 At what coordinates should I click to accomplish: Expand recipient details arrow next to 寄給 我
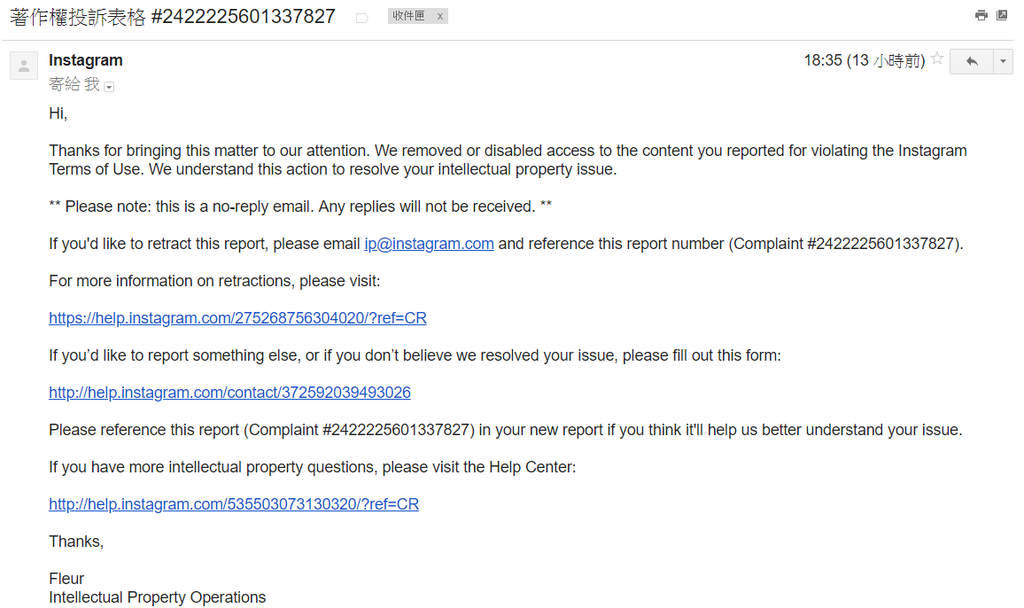pos(110,87)
